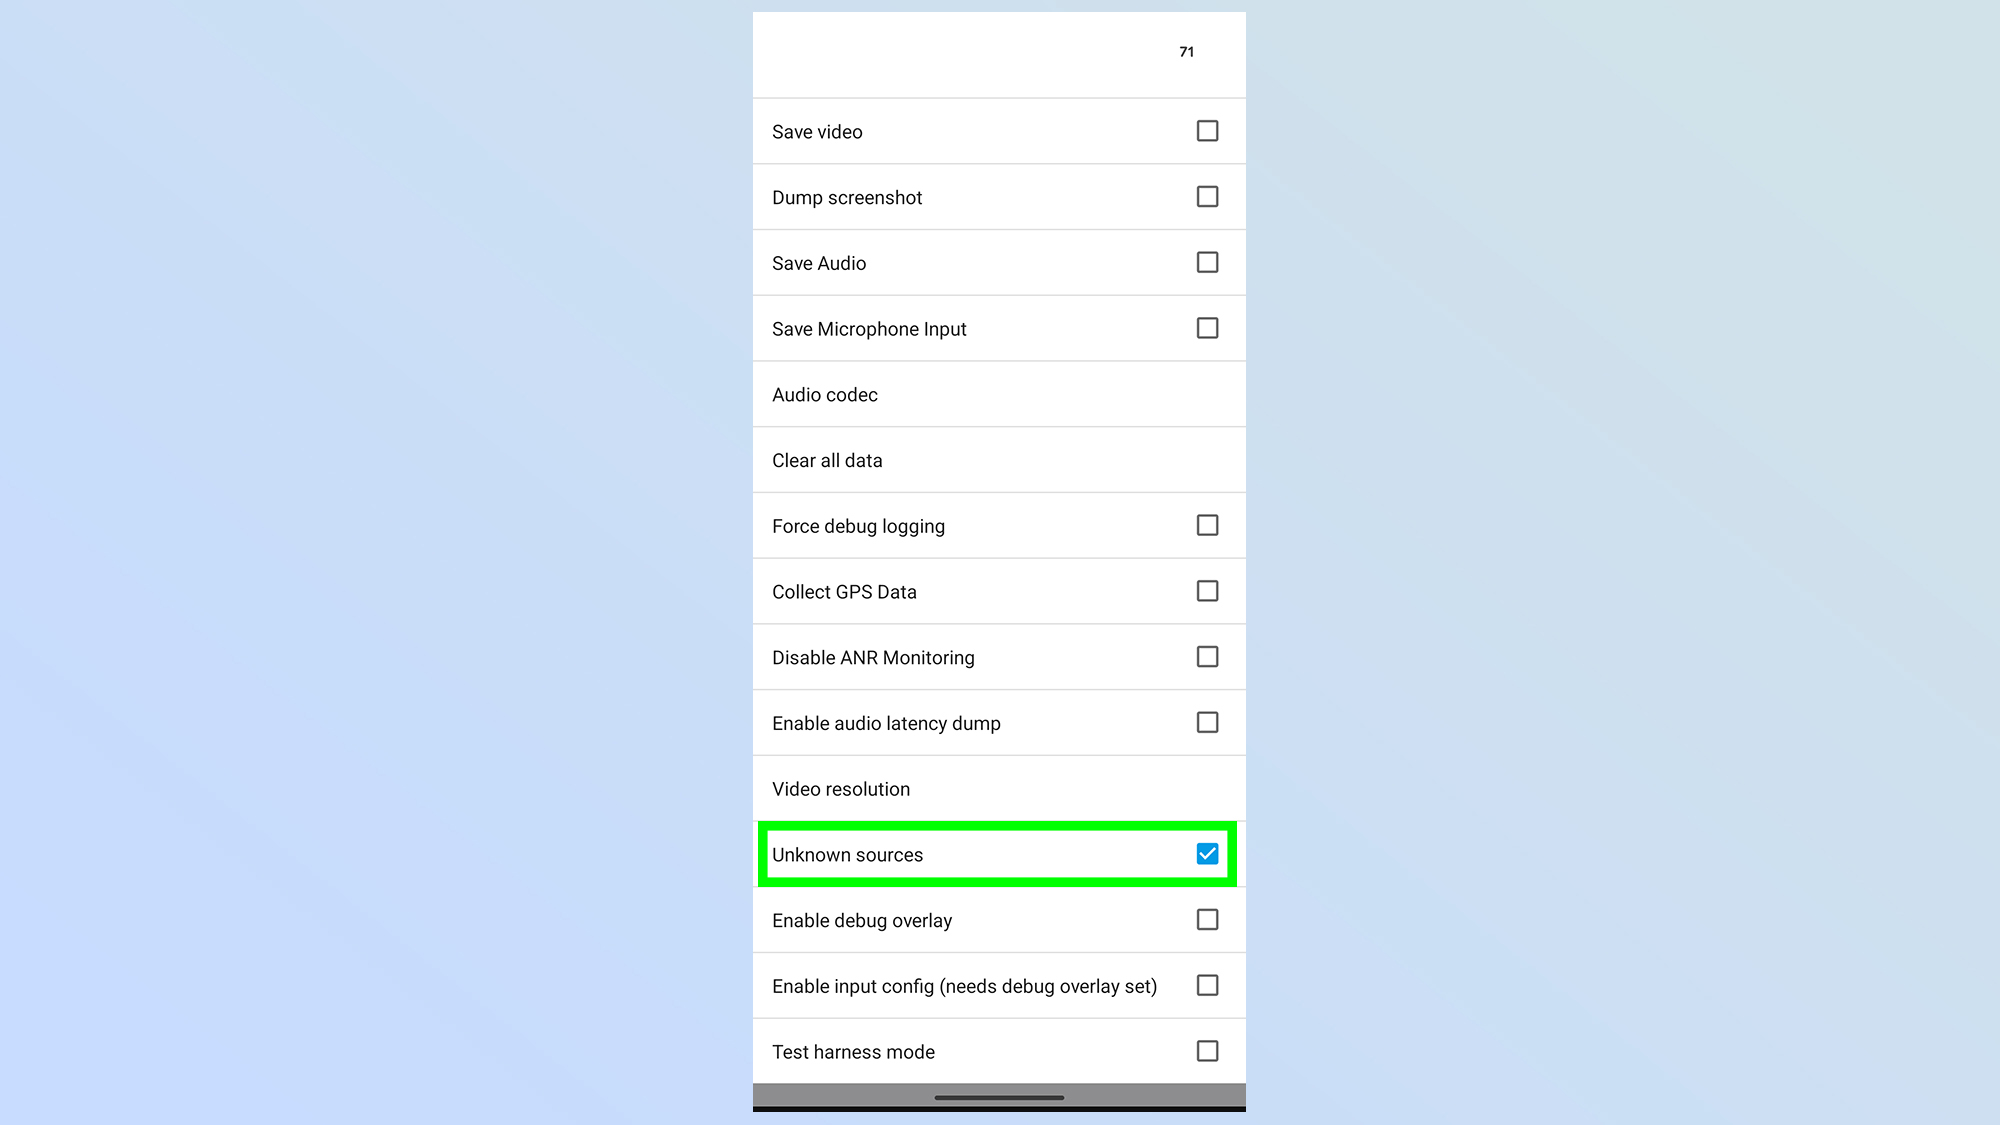Tap the gesture navigation bar

tap(999, 1097)
